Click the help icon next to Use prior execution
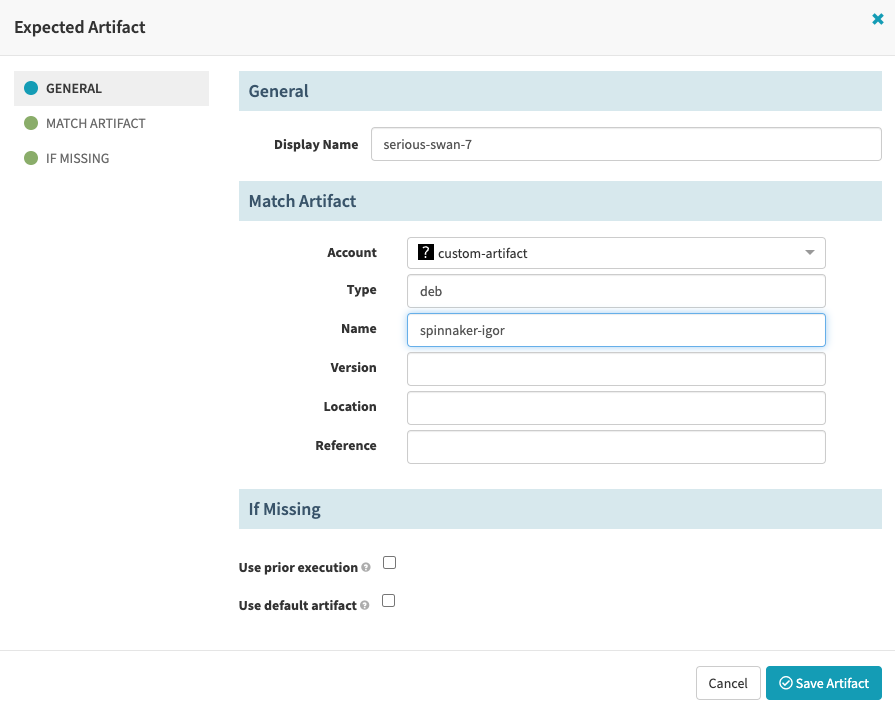895x713 pixels. 366,567
